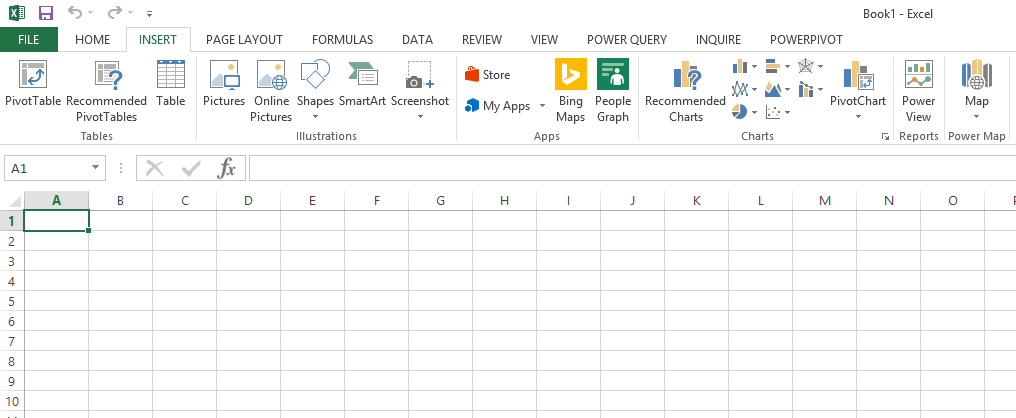Open Customize Quick Access Toolbar menu

coord(150,13)
